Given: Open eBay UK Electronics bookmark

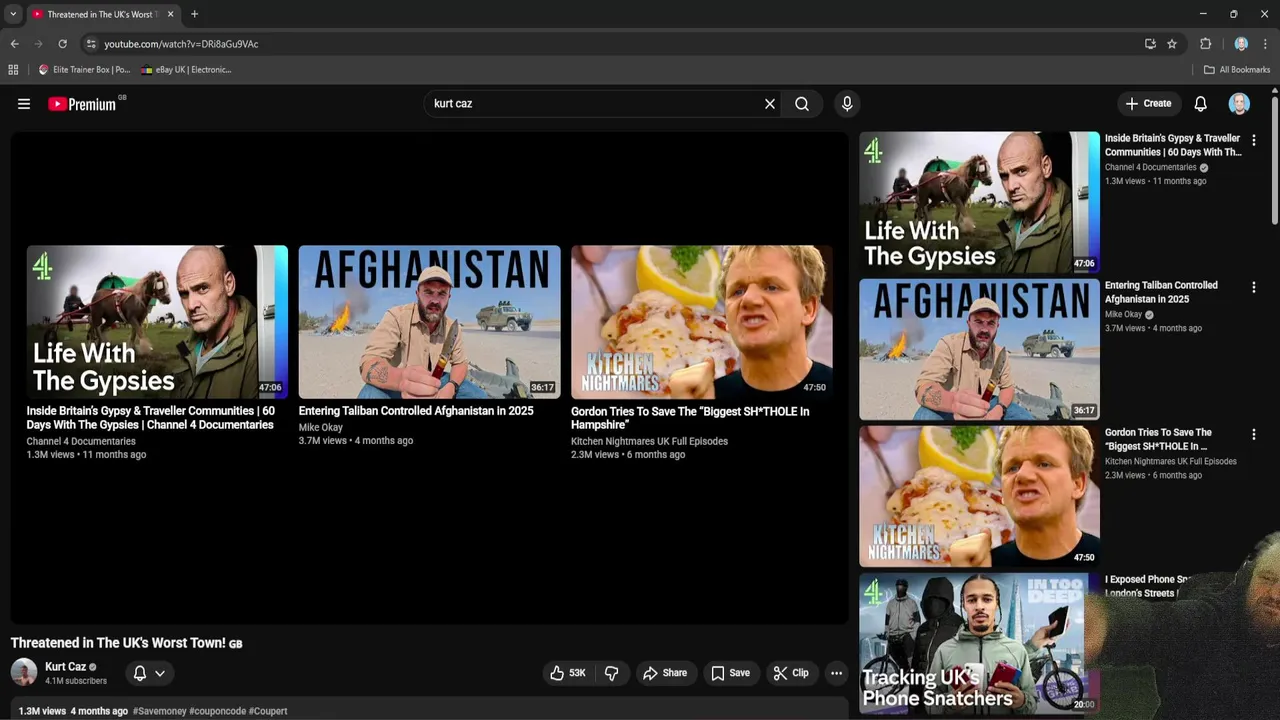Looking at the screenshot, I should pos(186,70).
